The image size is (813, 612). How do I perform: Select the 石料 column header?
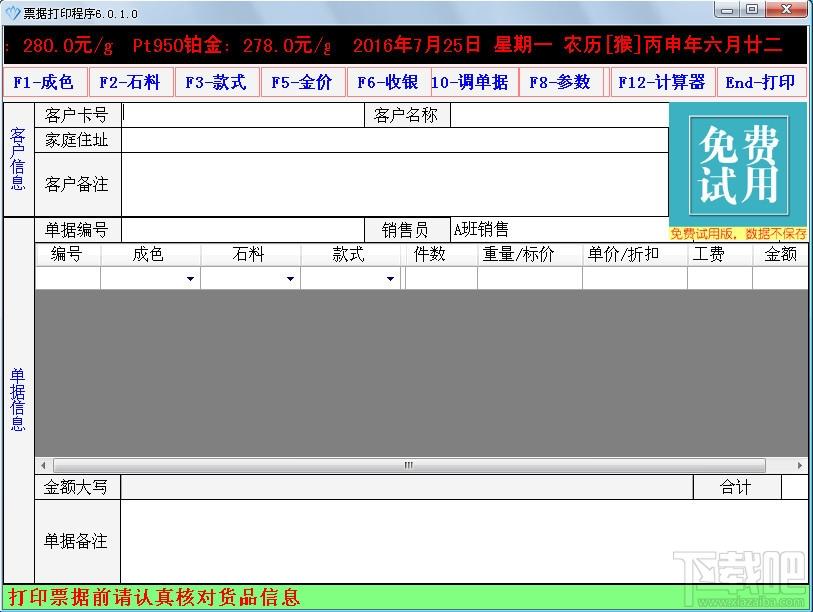pos(250,254)
